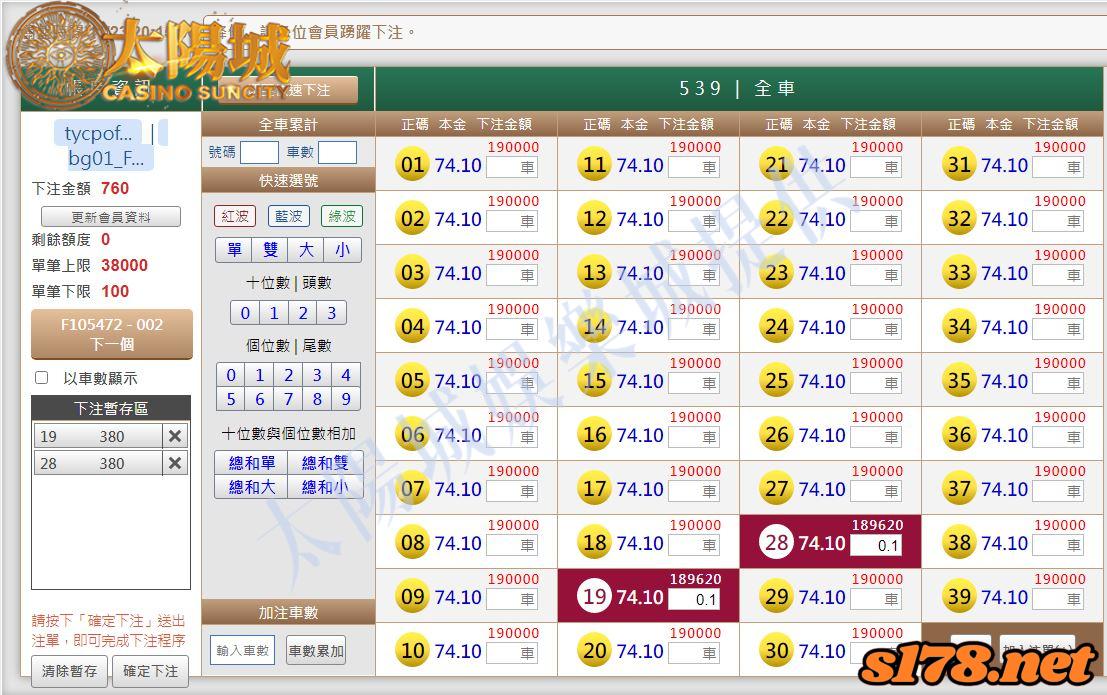1107x695 pixels.
Task: Click bet amount field showing 0.1 for 28
Action: click(x=876, y=545)
